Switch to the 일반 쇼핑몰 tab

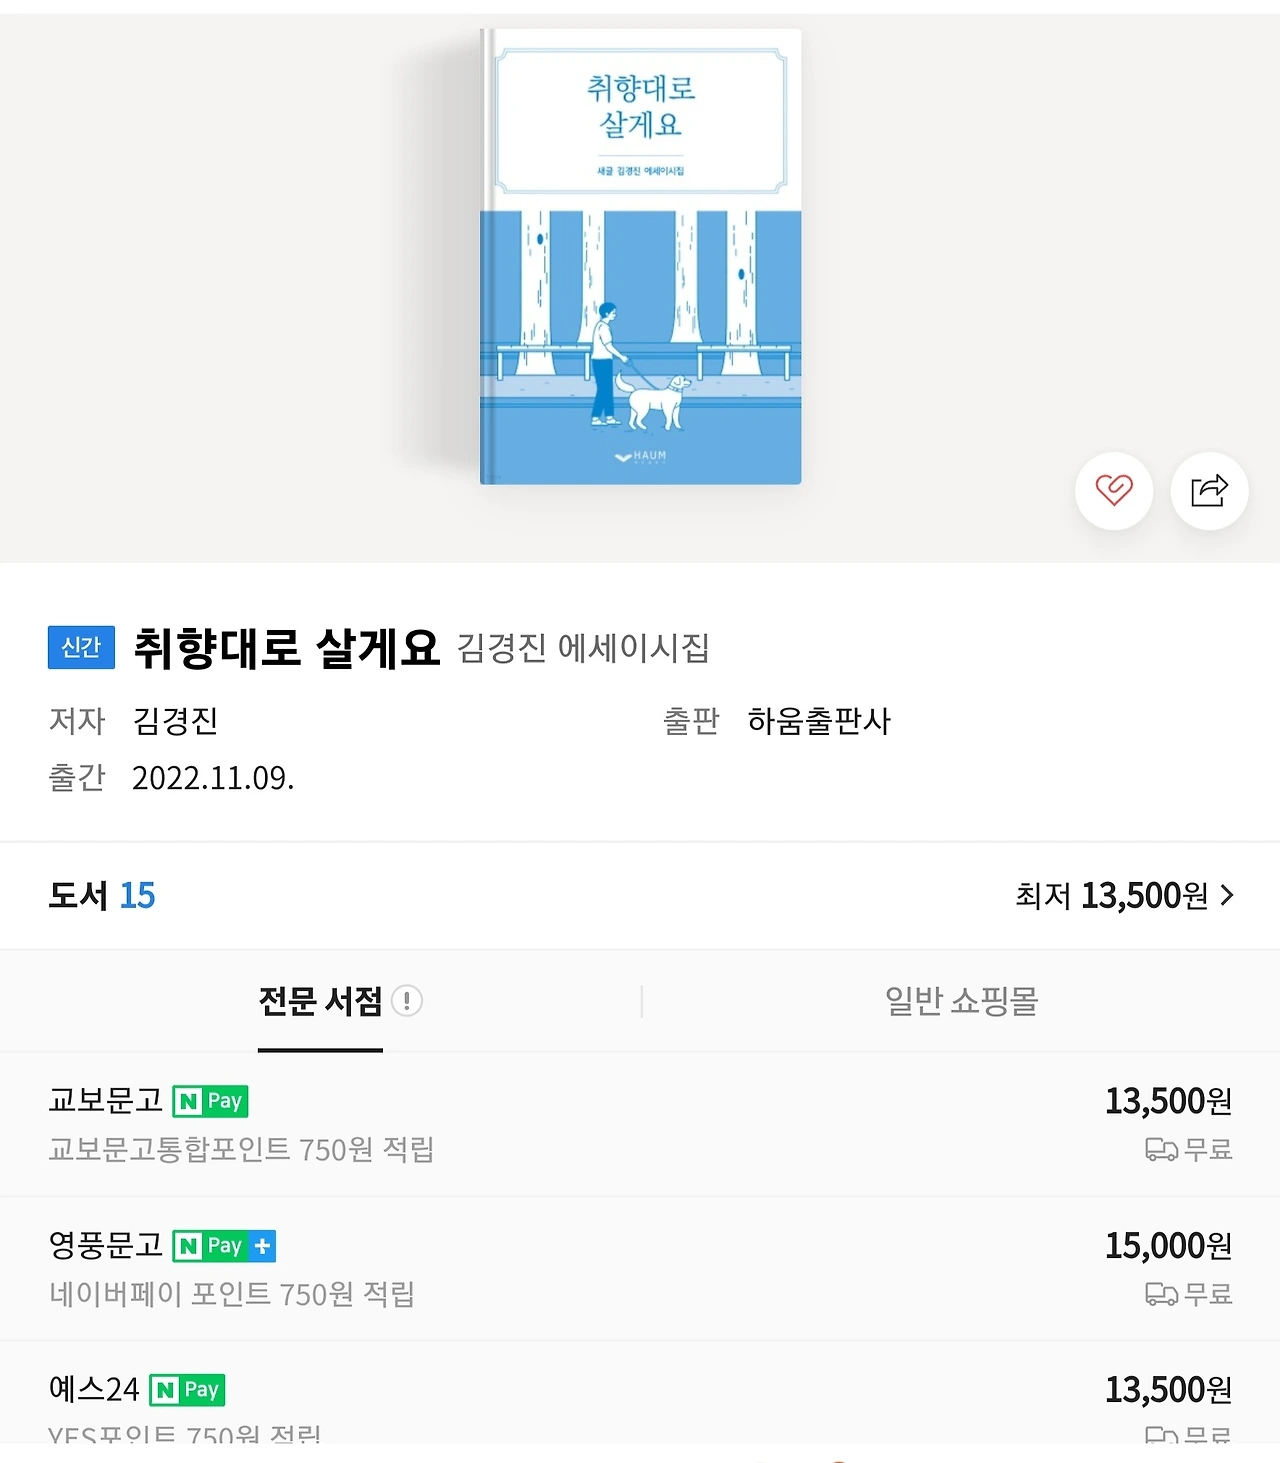[961, 1001]
